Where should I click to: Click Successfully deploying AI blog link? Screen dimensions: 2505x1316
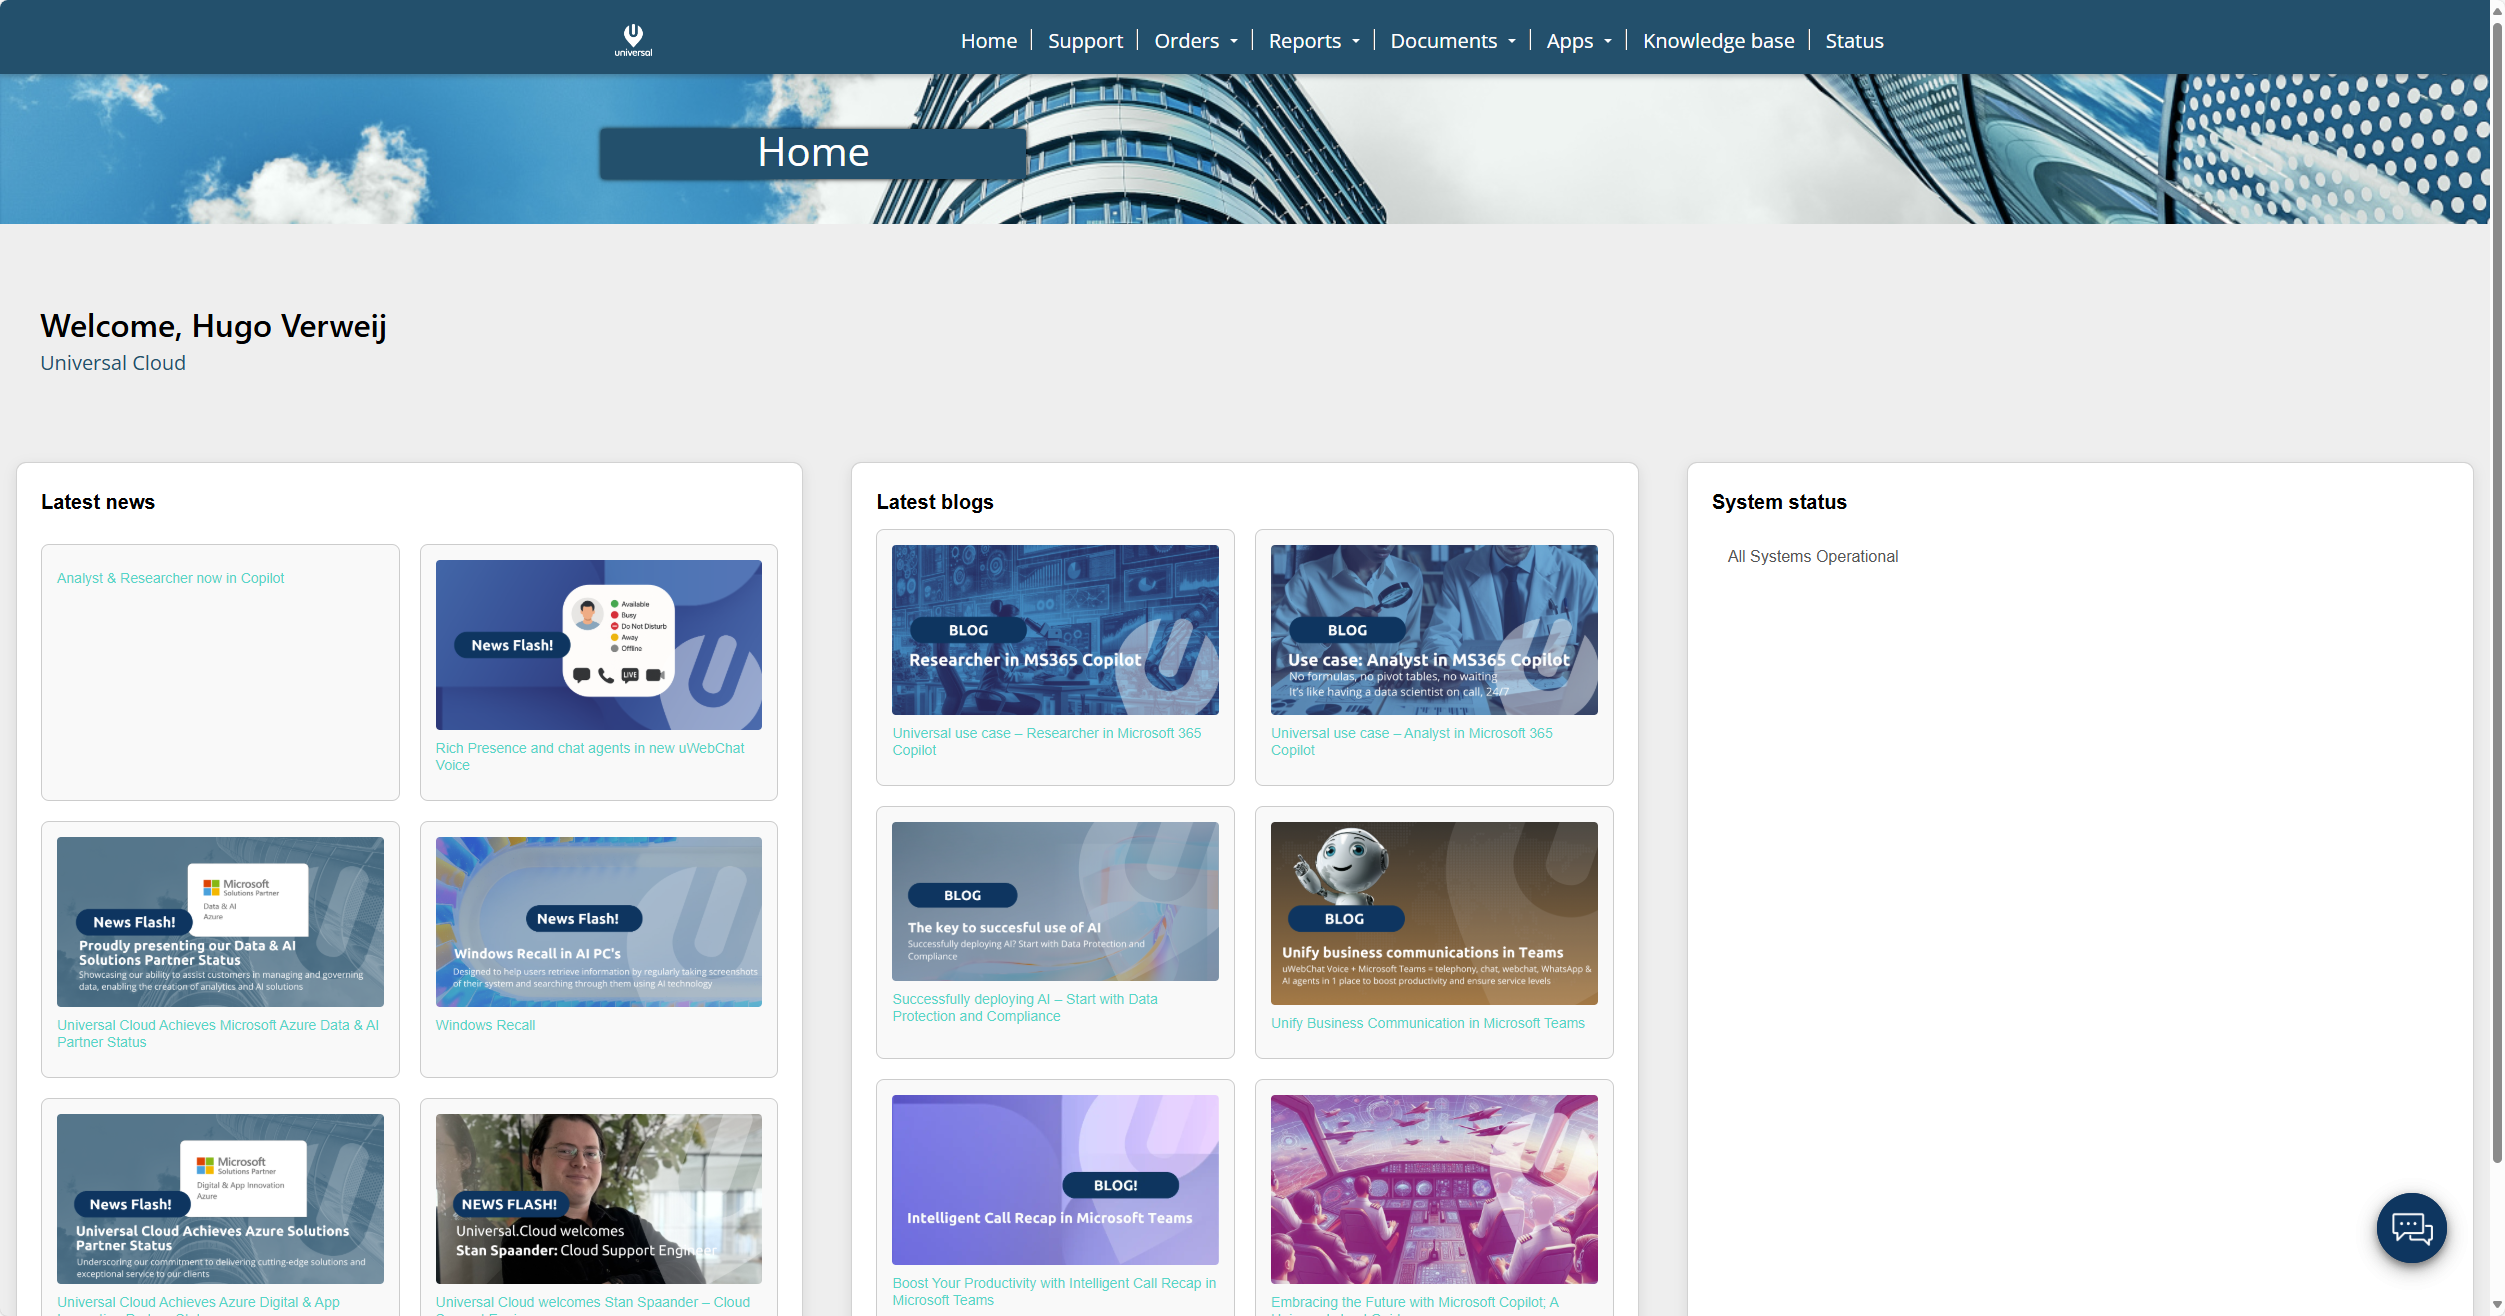[x=1024, y=1007]
